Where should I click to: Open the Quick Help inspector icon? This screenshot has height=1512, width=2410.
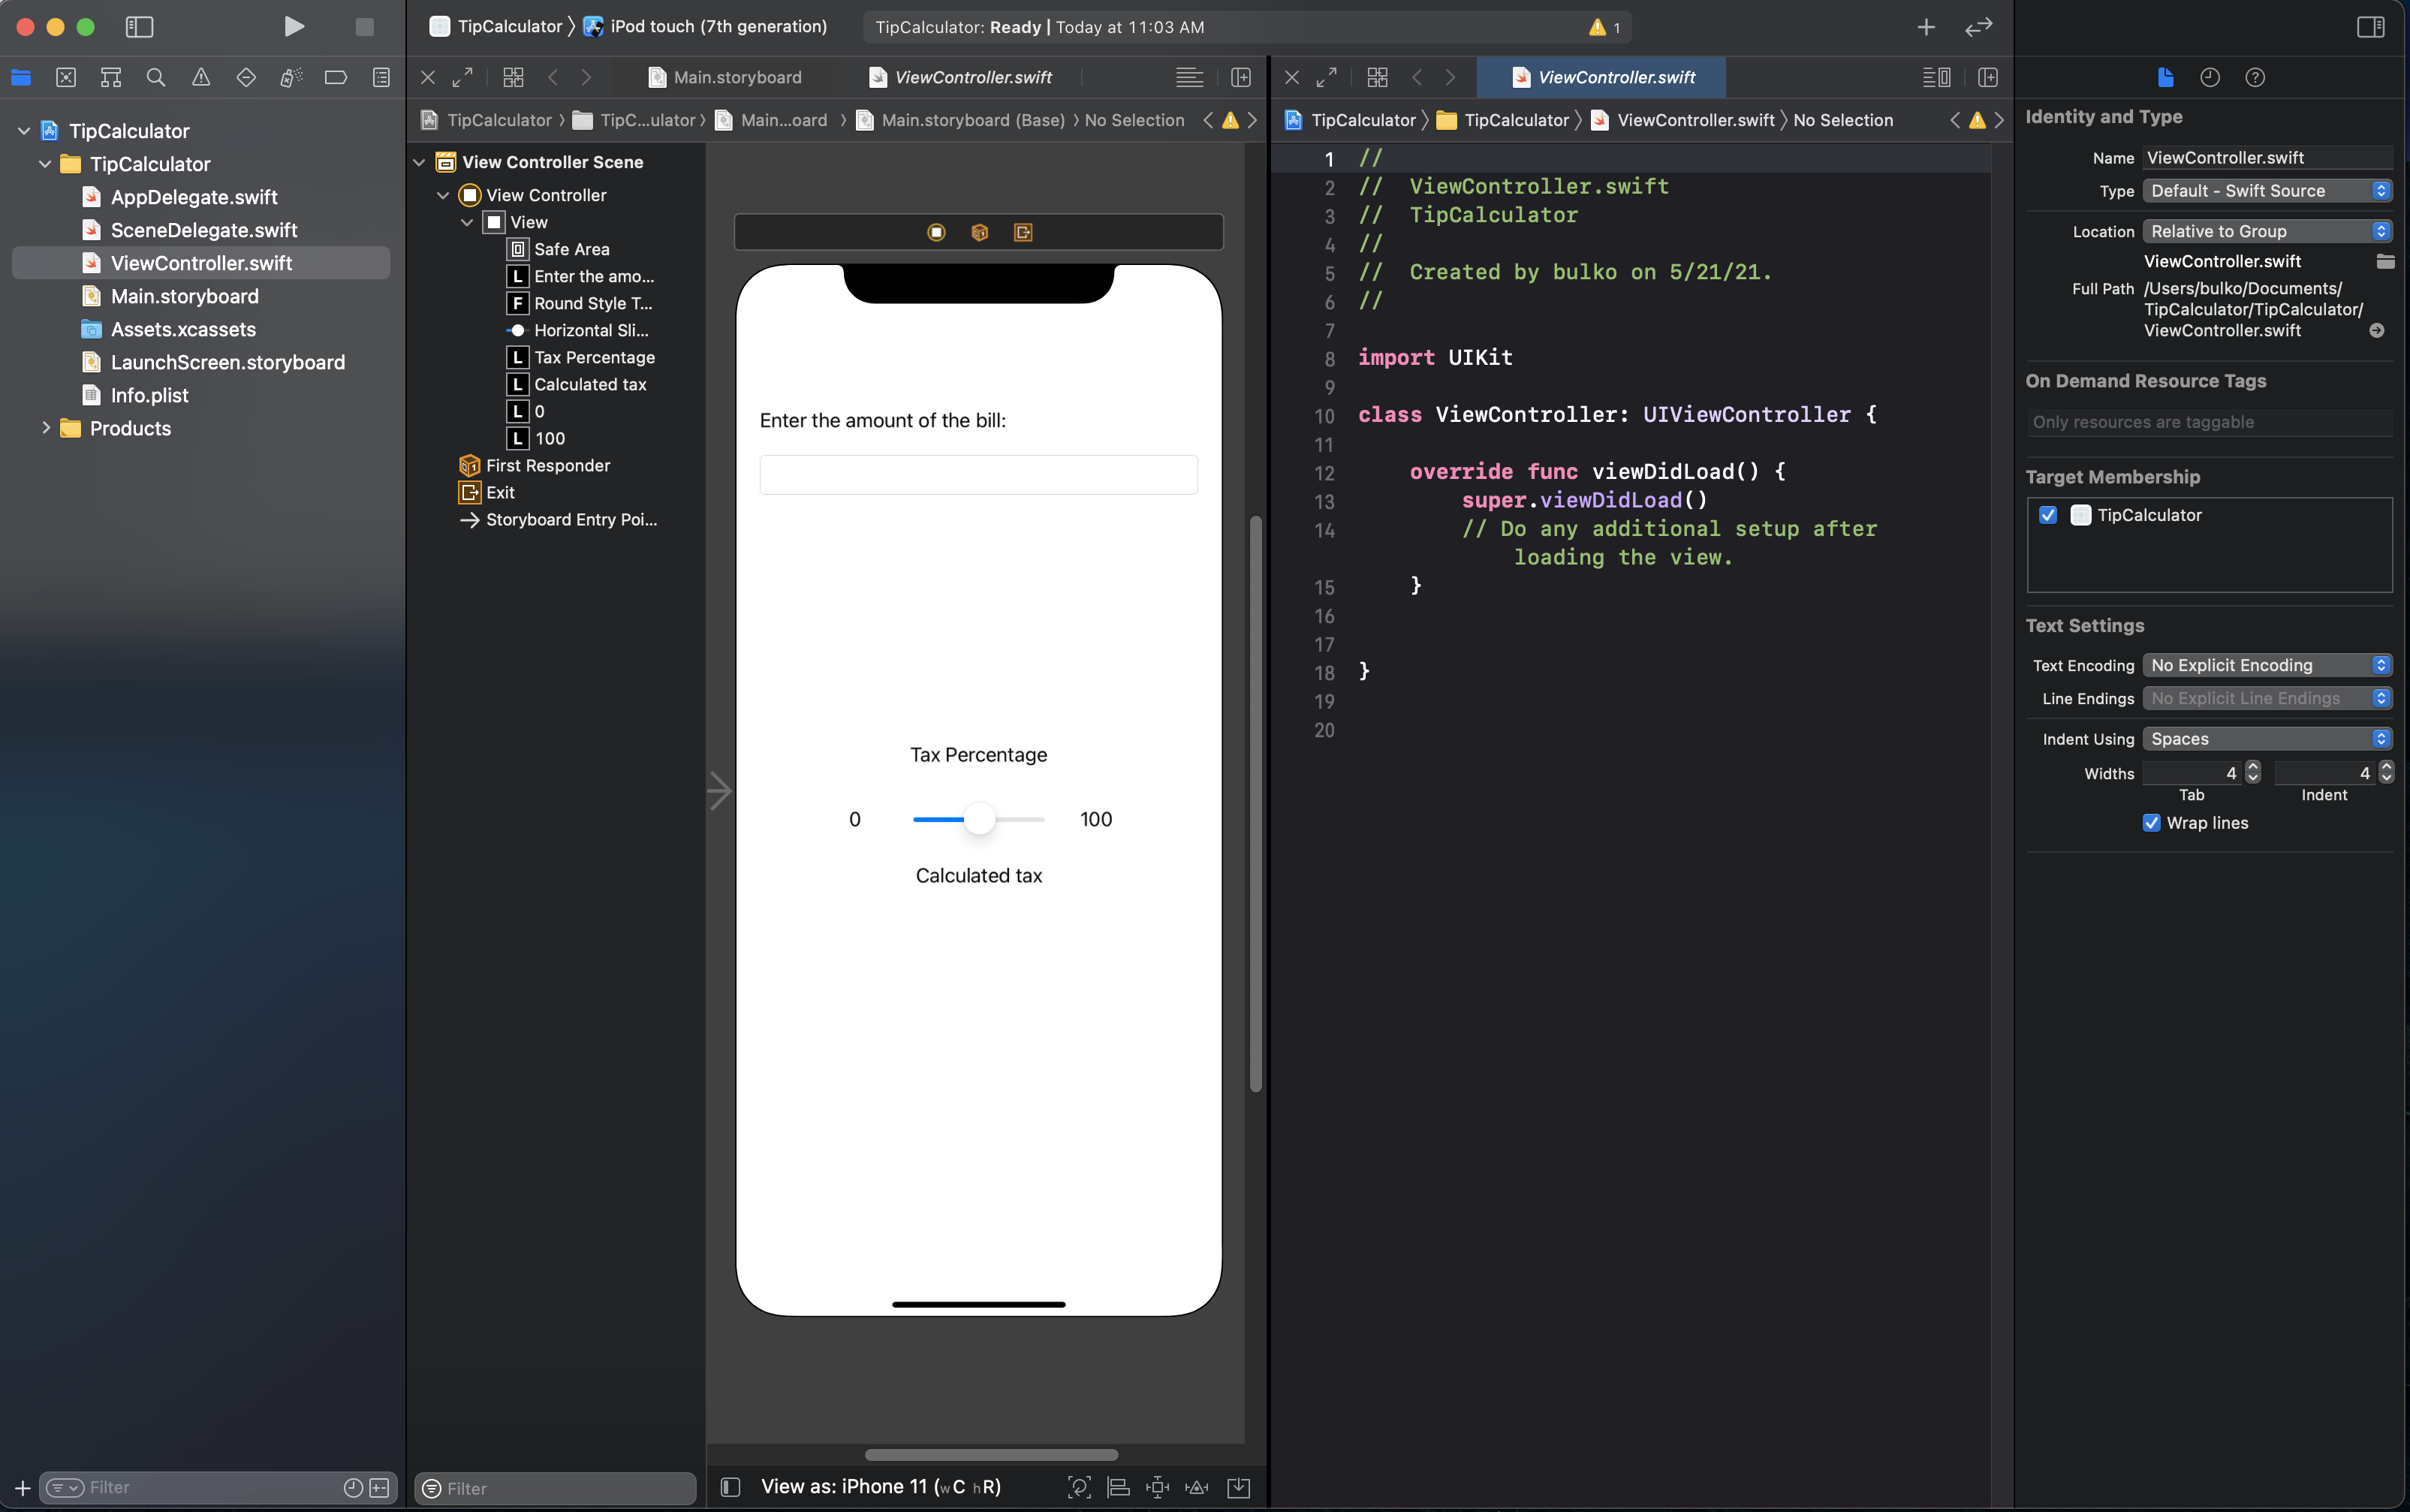pos(2255,77)
